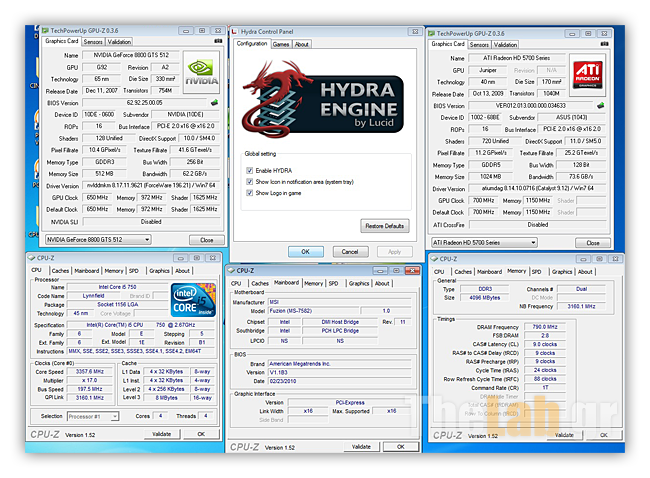Click the camera screenshot icon in ATI GPU-Z window
650x478 pixels.
pos(604,44)
